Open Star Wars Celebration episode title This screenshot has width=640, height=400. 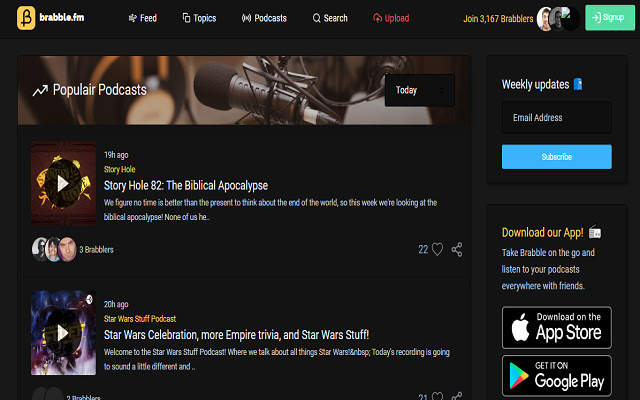pos(236,335)
